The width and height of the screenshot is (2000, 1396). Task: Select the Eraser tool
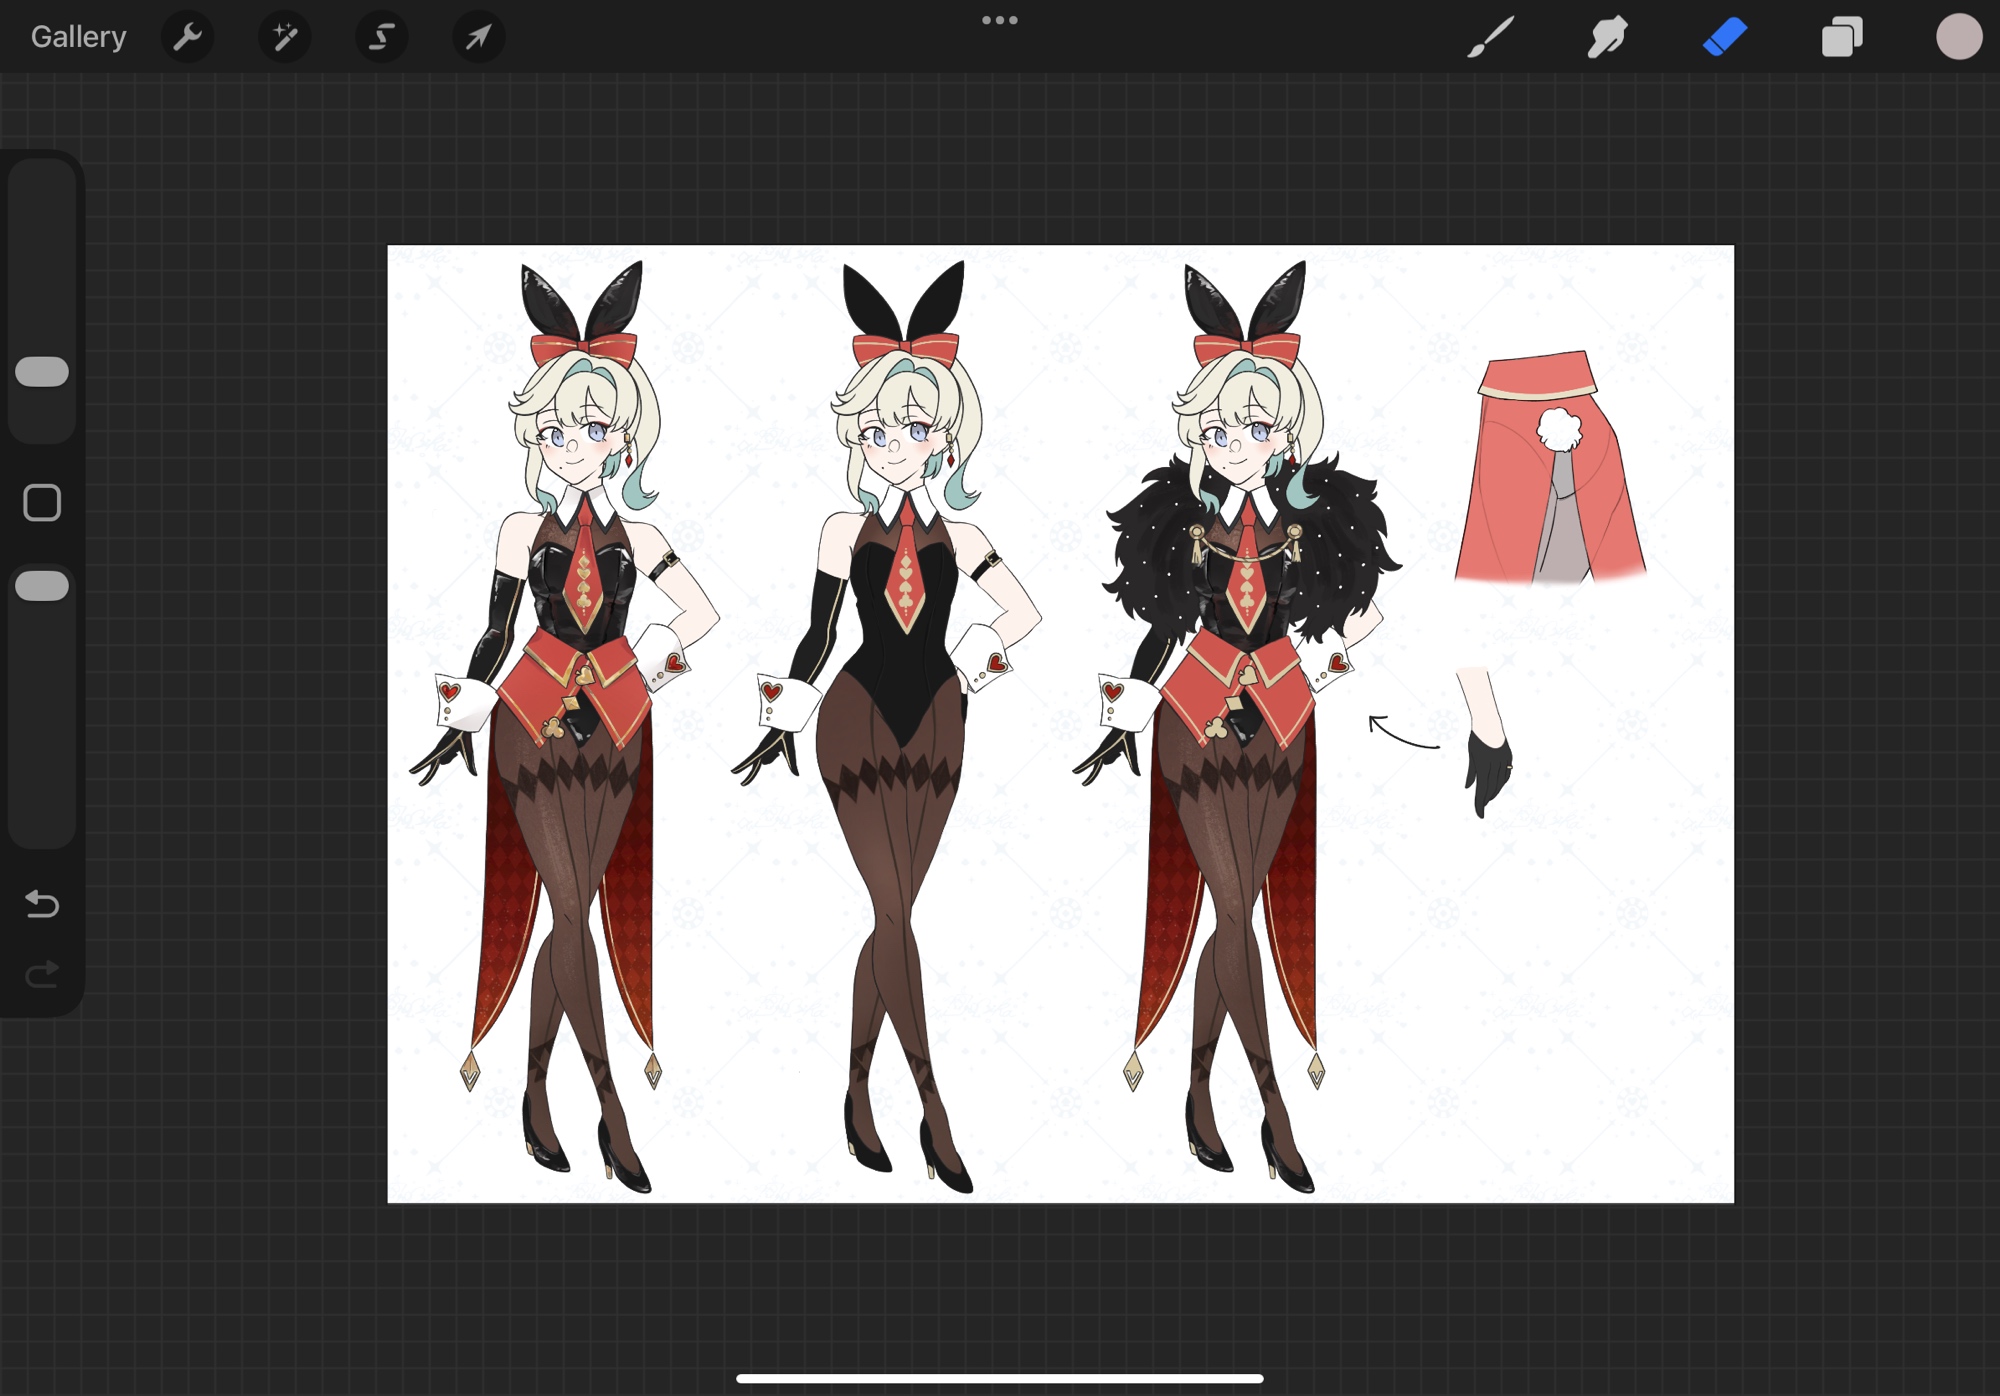[1725, 38]
